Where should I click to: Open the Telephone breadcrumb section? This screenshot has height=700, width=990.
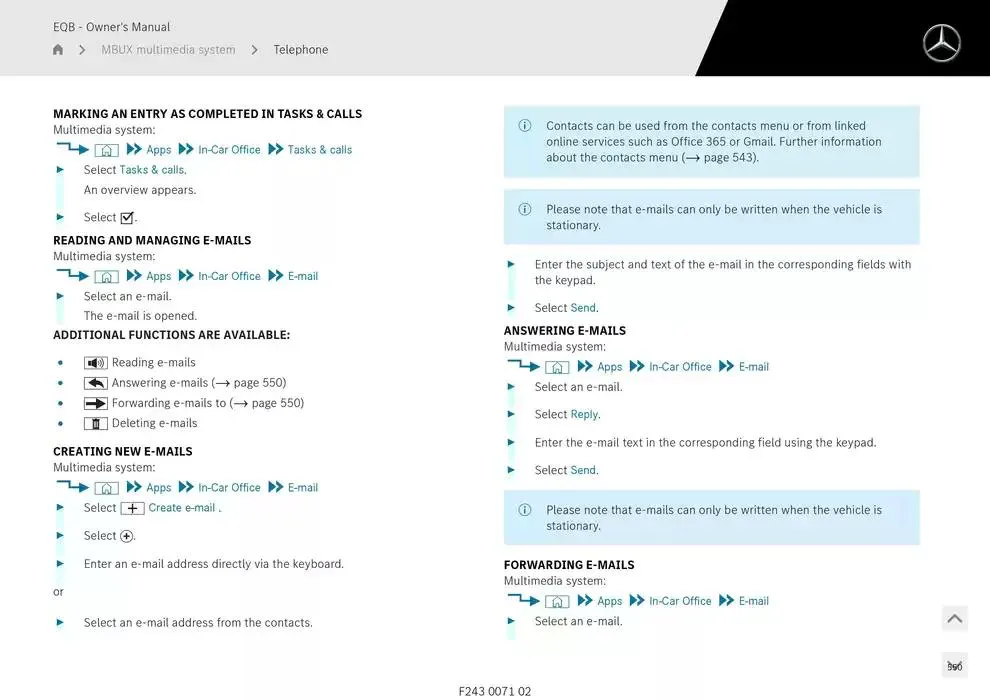[x=301, y=50]
